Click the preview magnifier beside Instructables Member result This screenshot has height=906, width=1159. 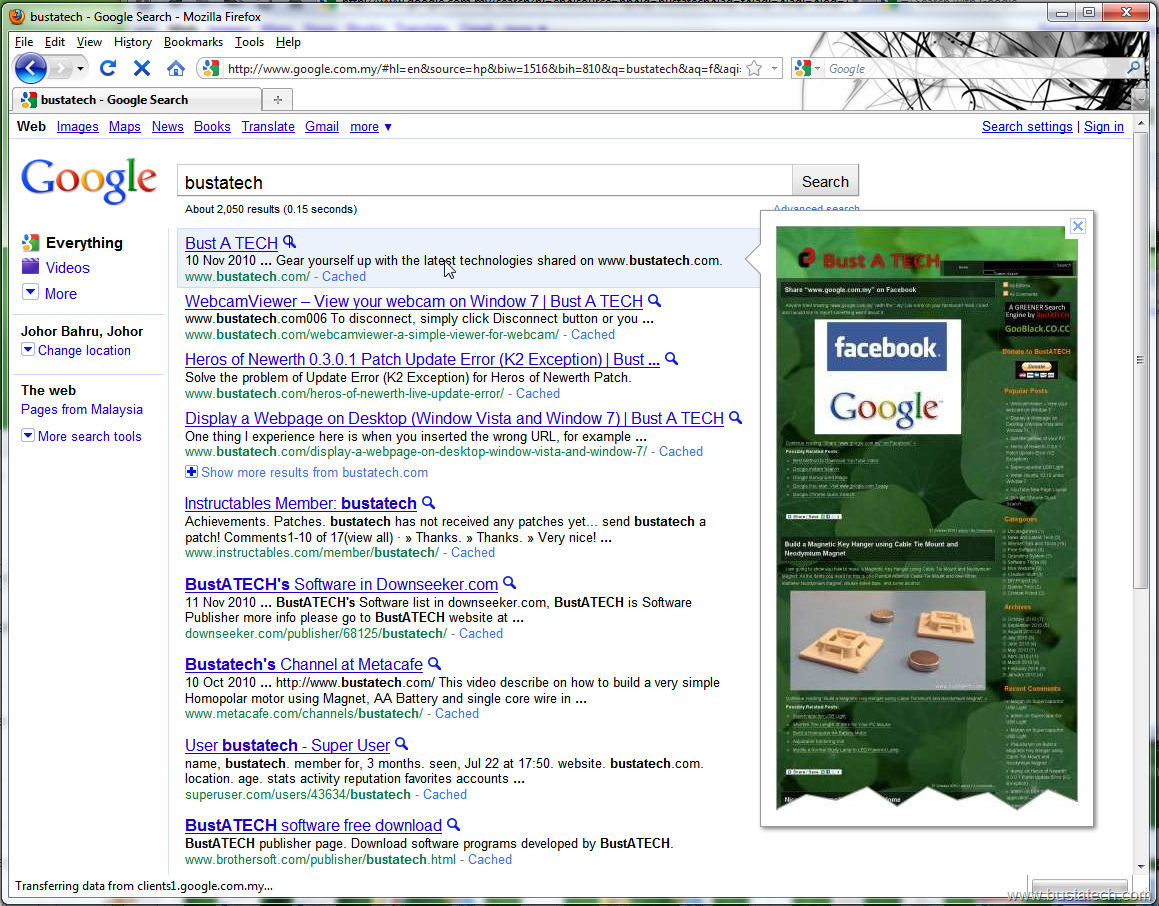tap(429, 503)
